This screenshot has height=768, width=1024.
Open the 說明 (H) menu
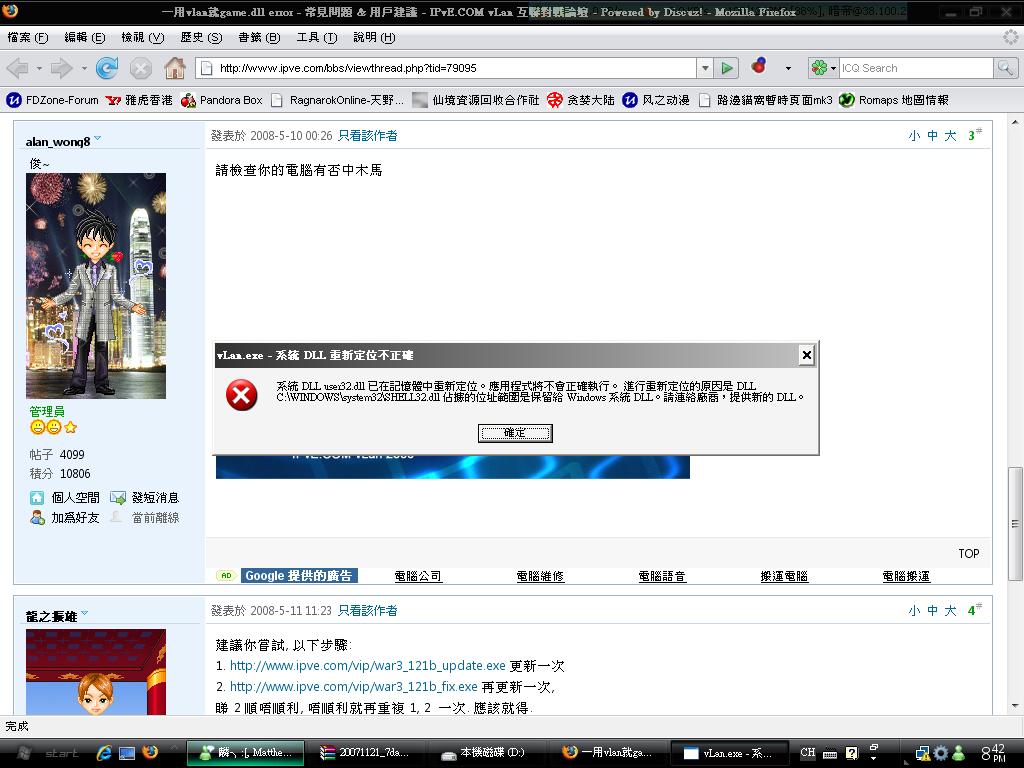pos(374,37)
